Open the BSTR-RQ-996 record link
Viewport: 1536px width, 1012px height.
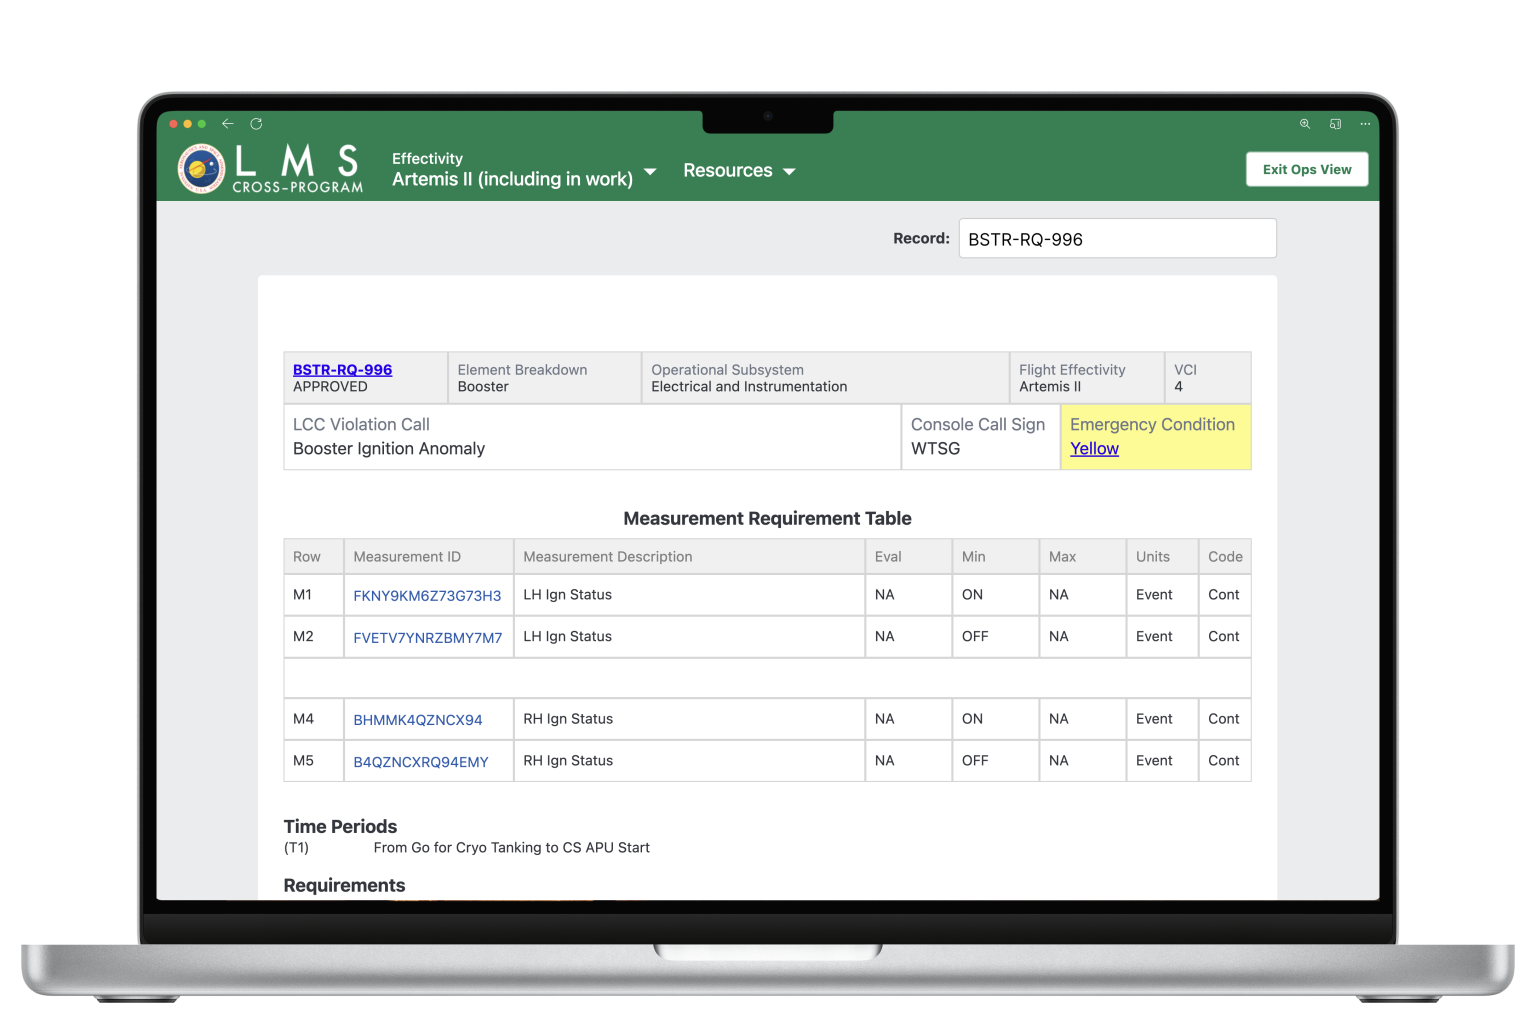pos(342,369)
